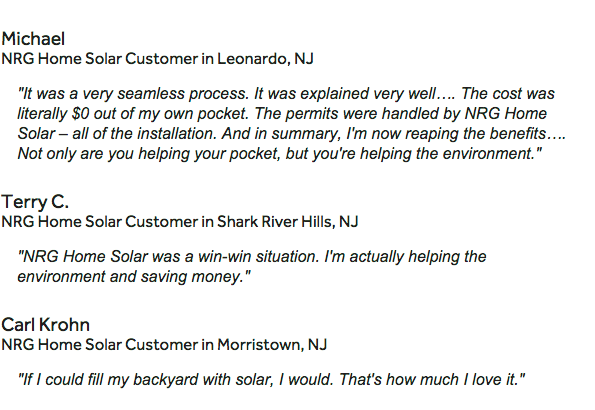Click line 'environment and saving money.'
Screen dimensions: 595x410
click(x=134, y=277)
